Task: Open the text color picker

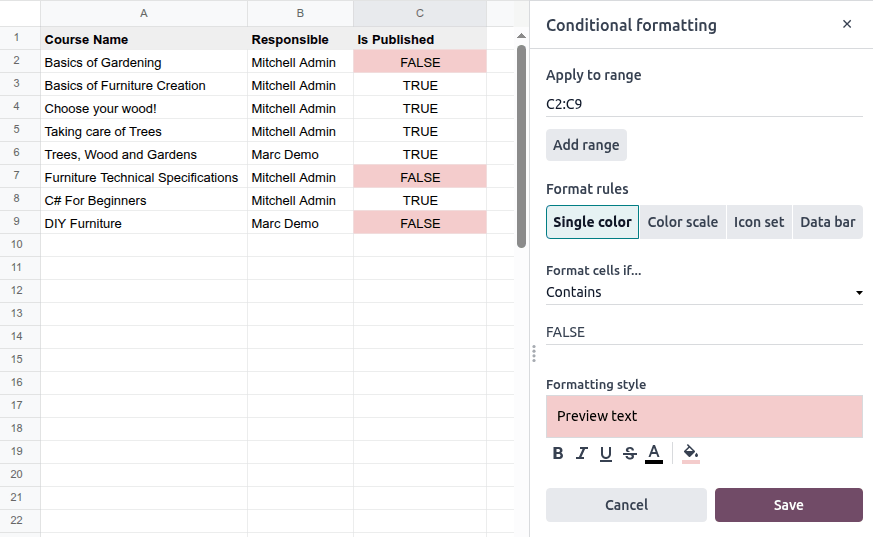Action: 654,453
